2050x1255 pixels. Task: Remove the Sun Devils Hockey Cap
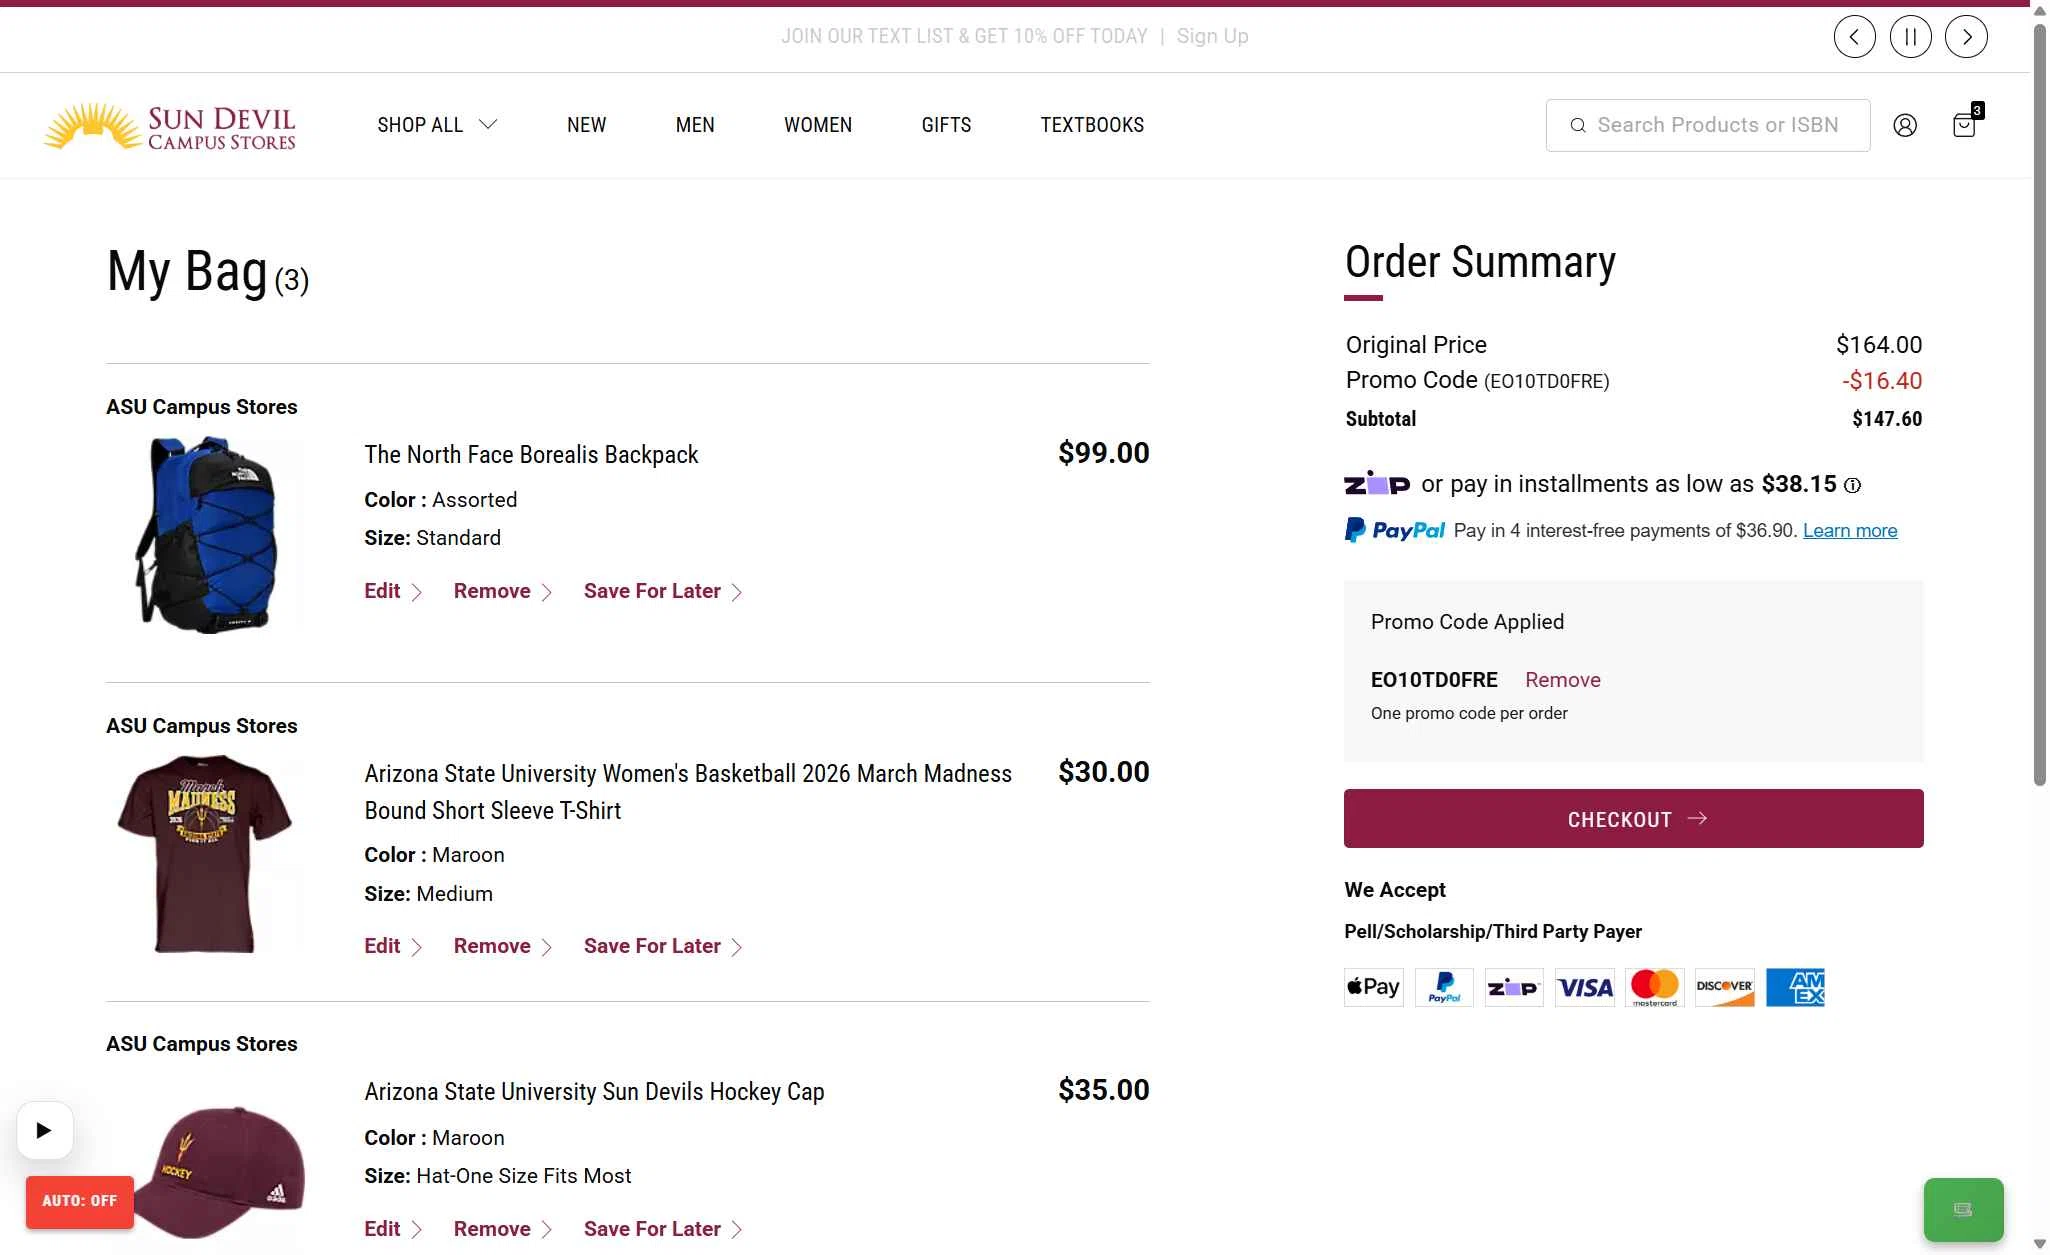pyautogui.click(x=503, y=1229)
